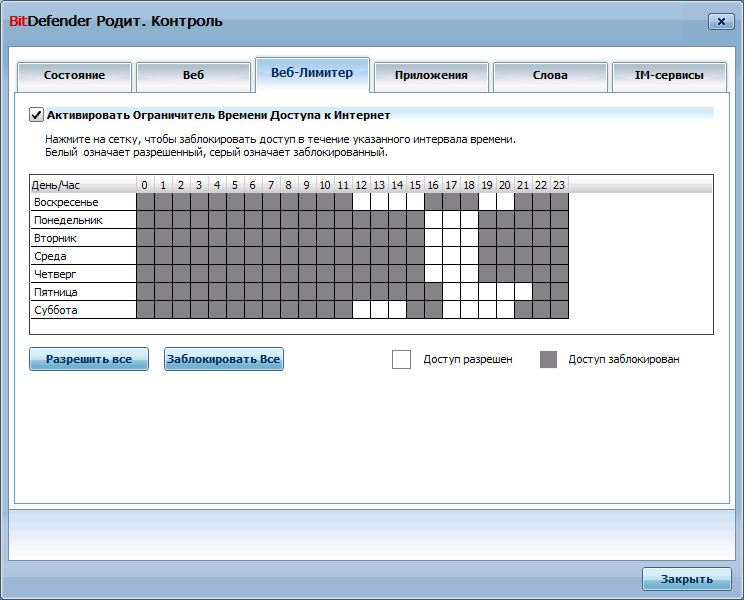Allow Четверг hour 22 cell
The width and height of the screenshot is (744, 600).
541,274
